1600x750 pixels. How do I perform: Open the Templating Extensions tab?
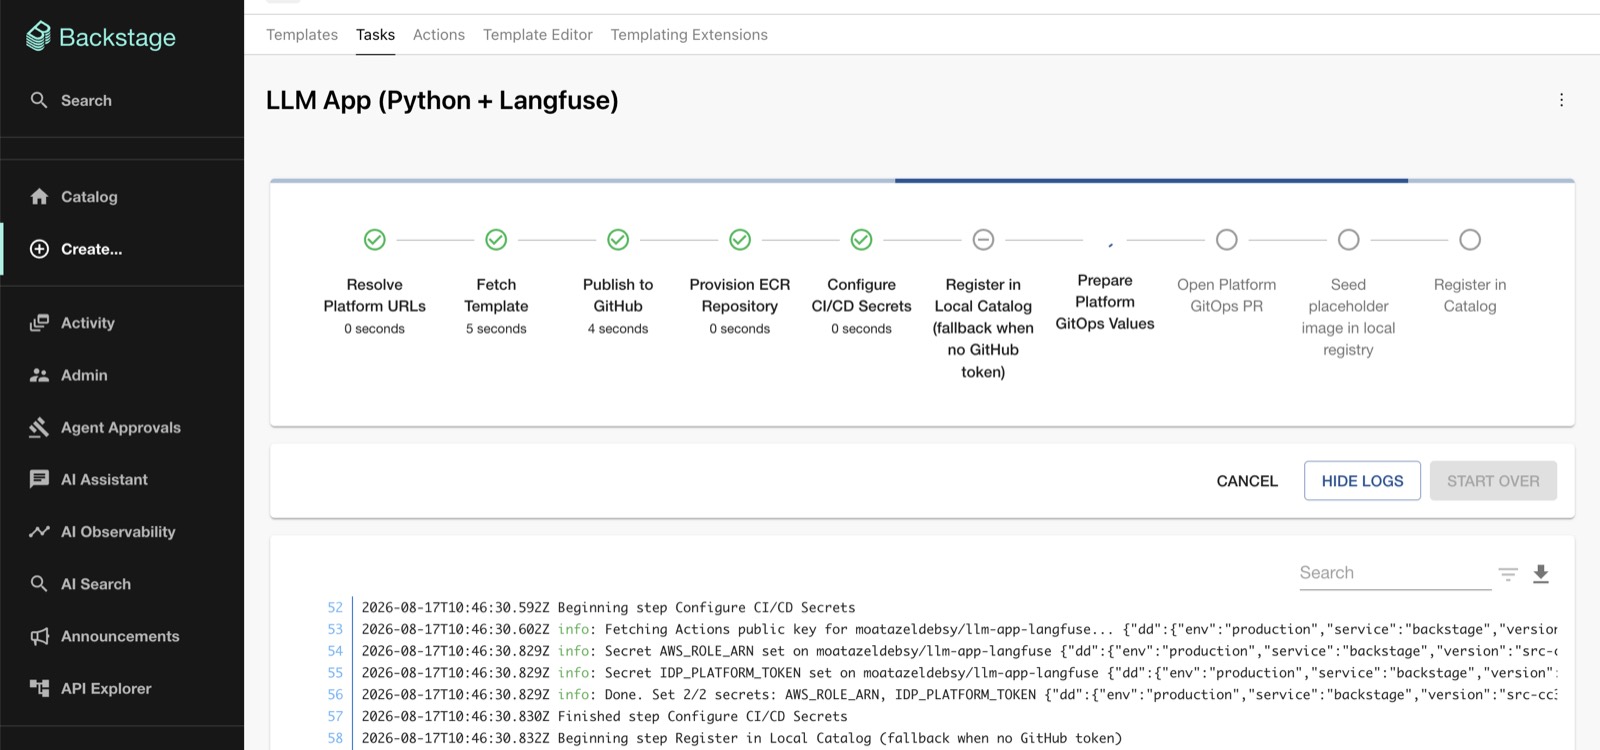click(689, 35)
